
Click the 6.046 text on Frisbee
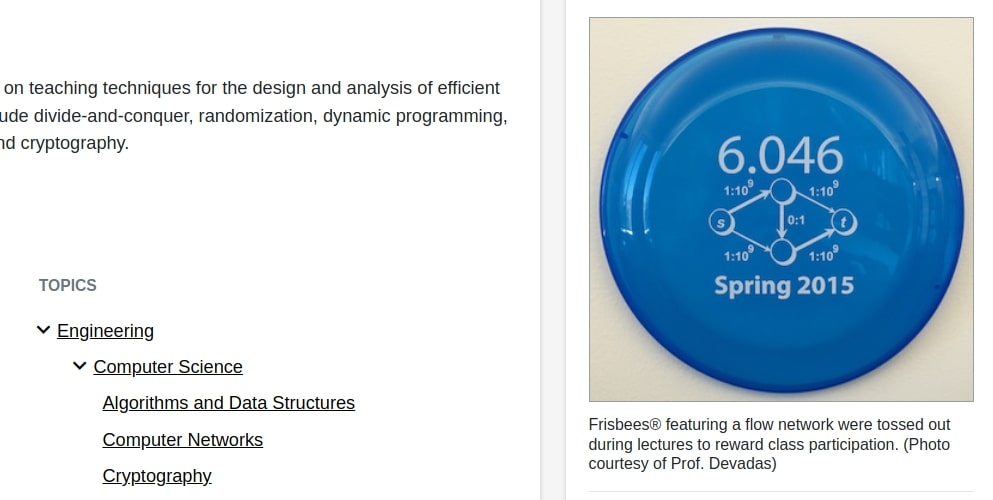[780, 155]
